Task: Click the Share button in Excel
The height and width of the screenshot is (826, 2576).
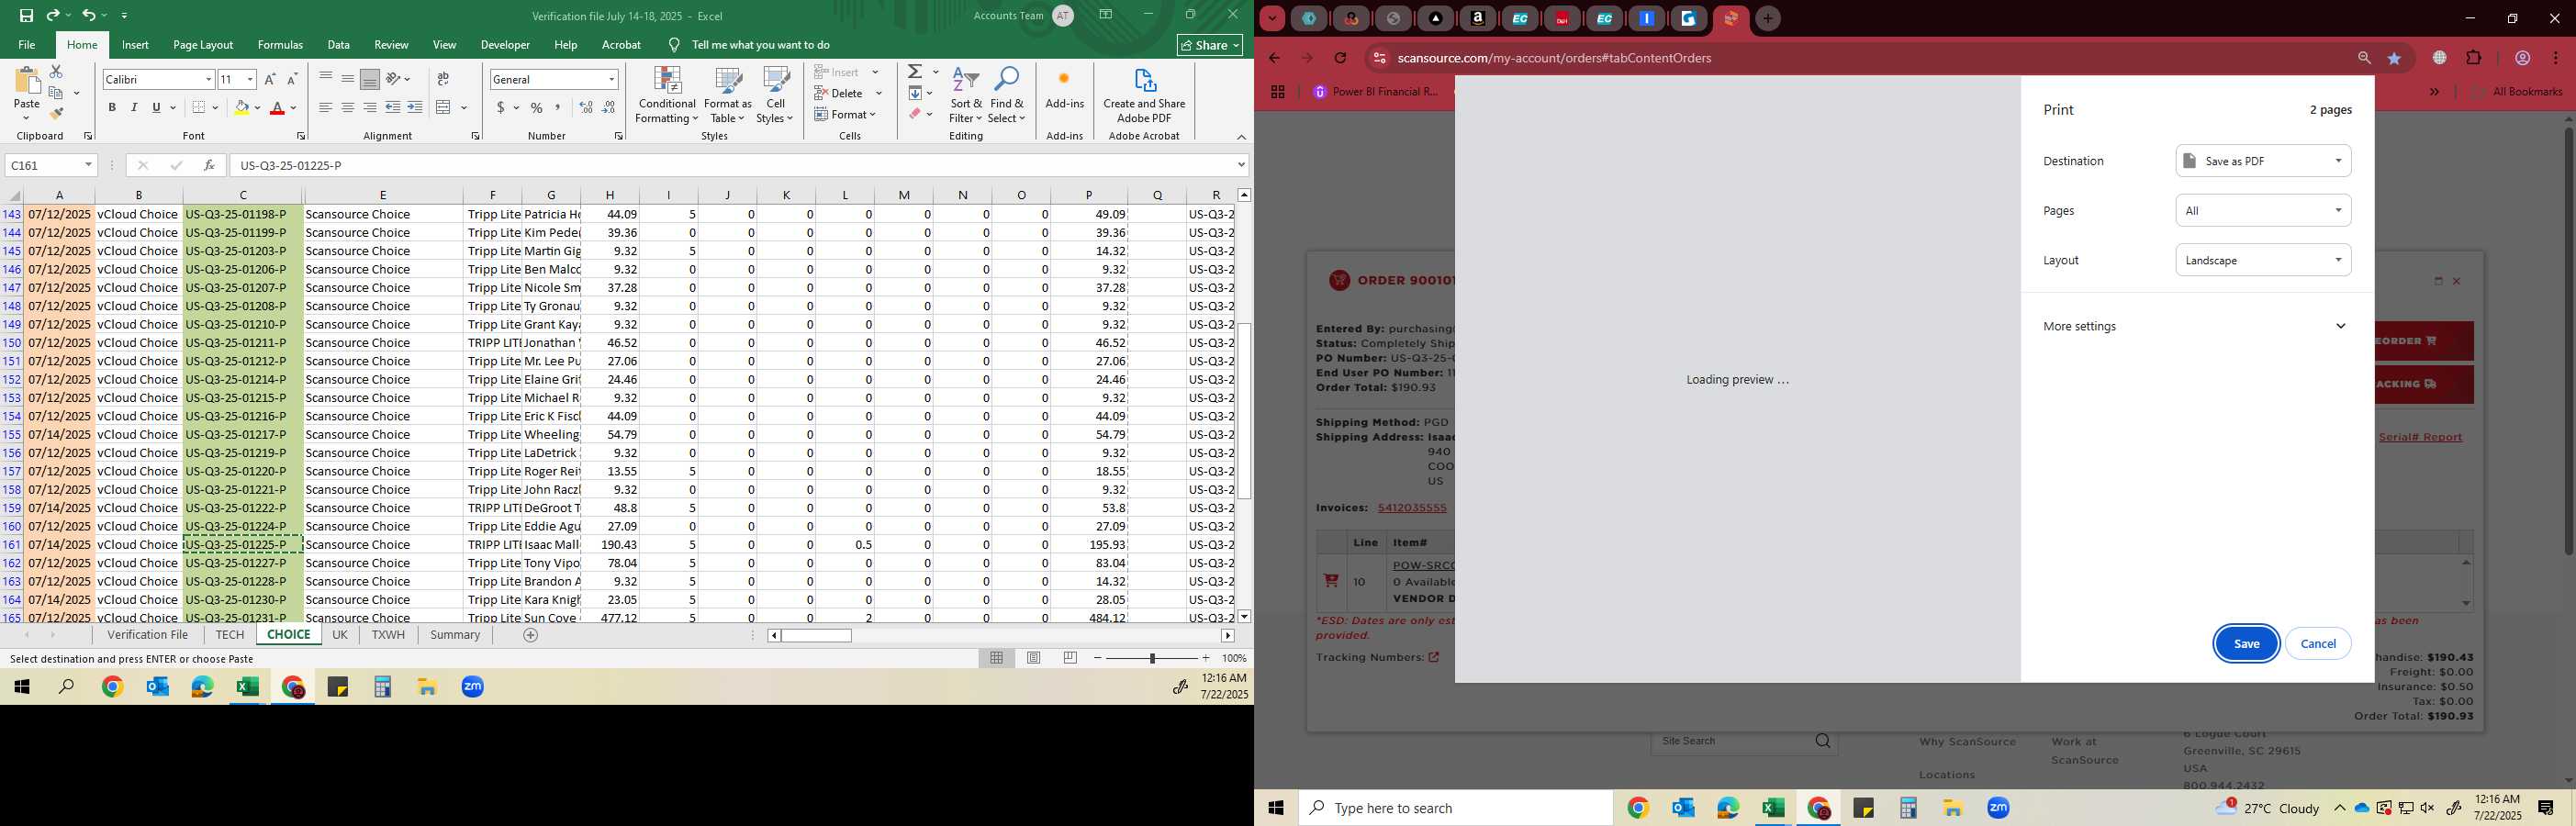Action: pyautogui.click(x=1210, y=45)
